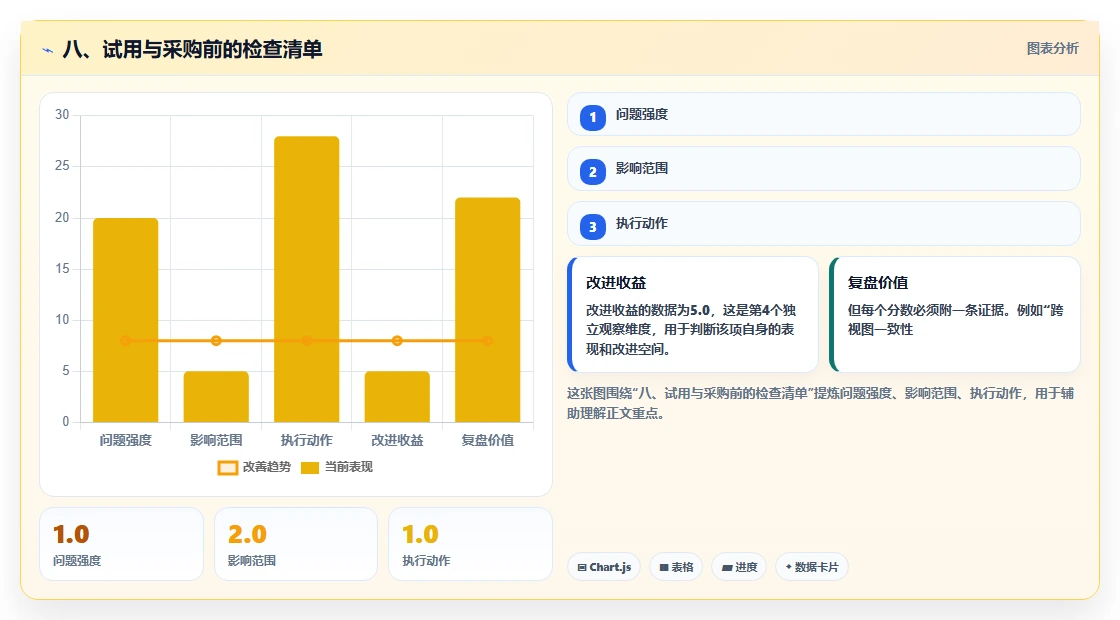Open the 影响范围 list item
The image size is (1120, 620).
(x=824, y=169)
